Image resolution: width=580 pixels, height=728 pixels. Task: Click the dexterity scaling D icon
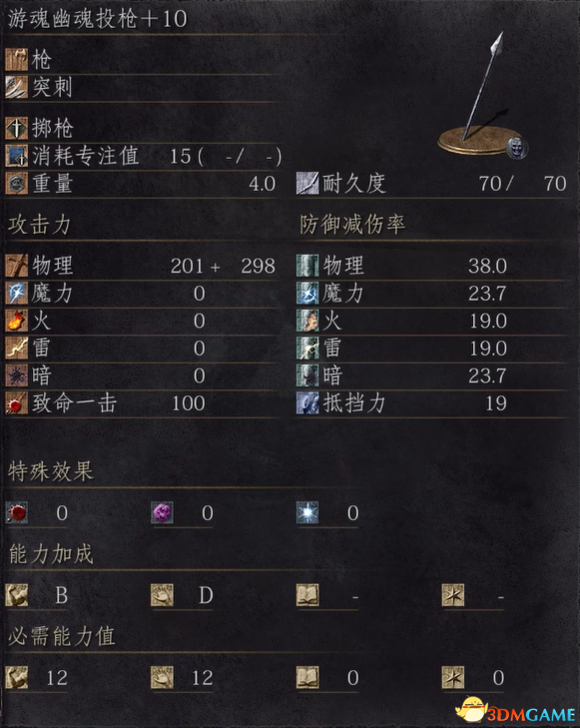162,595
